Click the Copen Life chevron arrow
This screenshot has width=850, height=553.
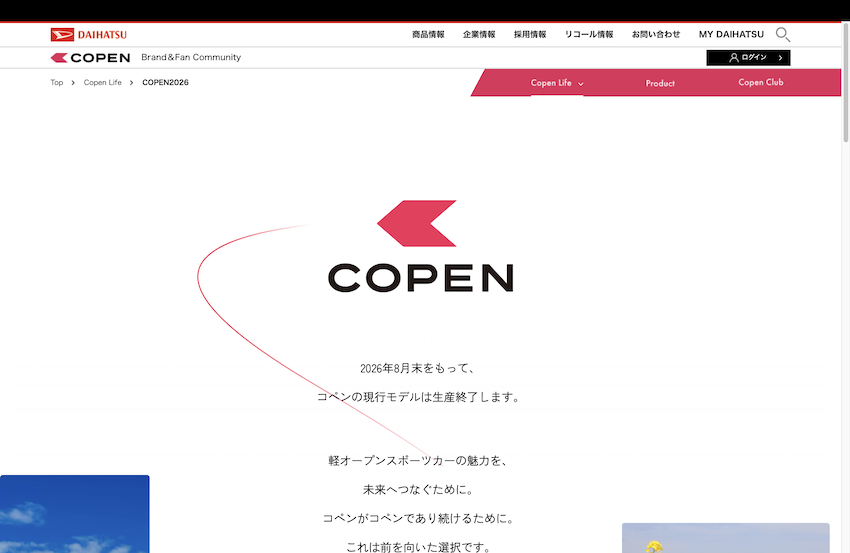click(x=581, y=84)
